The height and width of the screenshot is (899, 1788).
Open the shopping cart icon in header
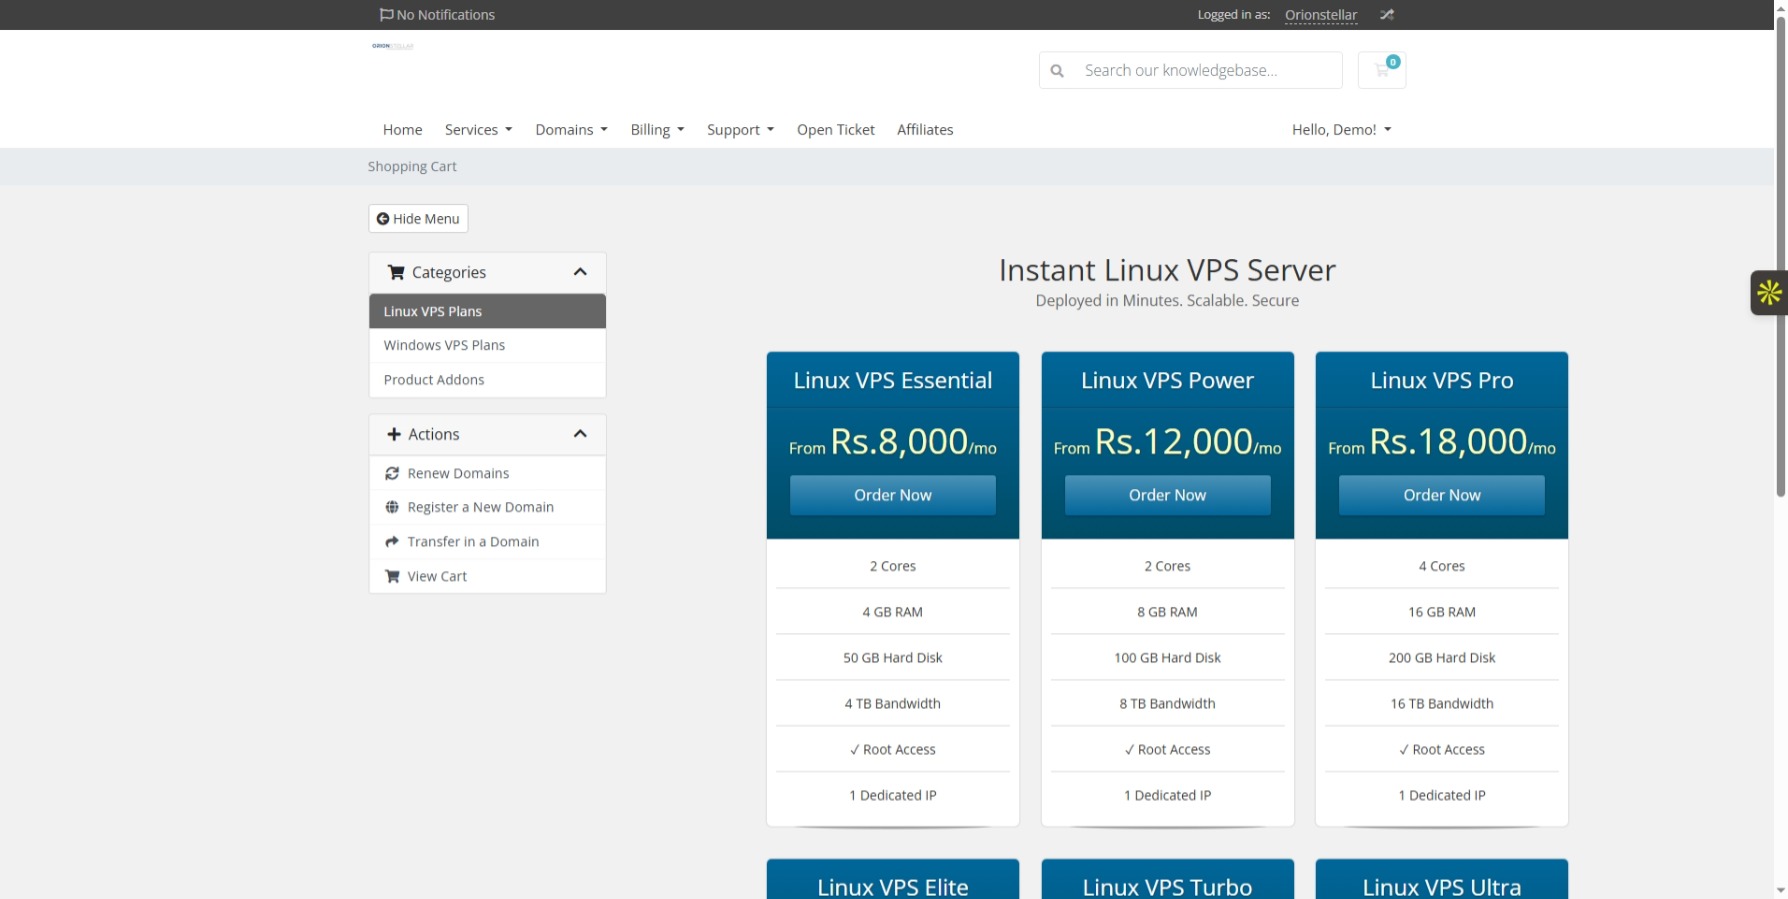click(1382, 70)
